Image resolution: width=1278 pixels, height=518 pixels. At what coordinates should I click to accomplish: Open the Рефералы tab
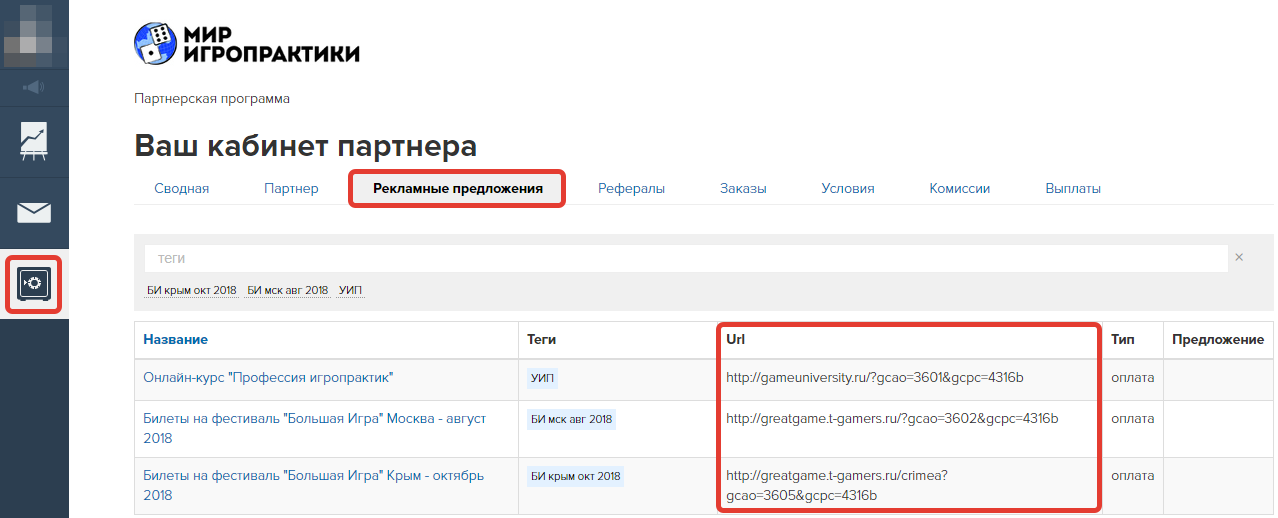(x=631, y=188)
